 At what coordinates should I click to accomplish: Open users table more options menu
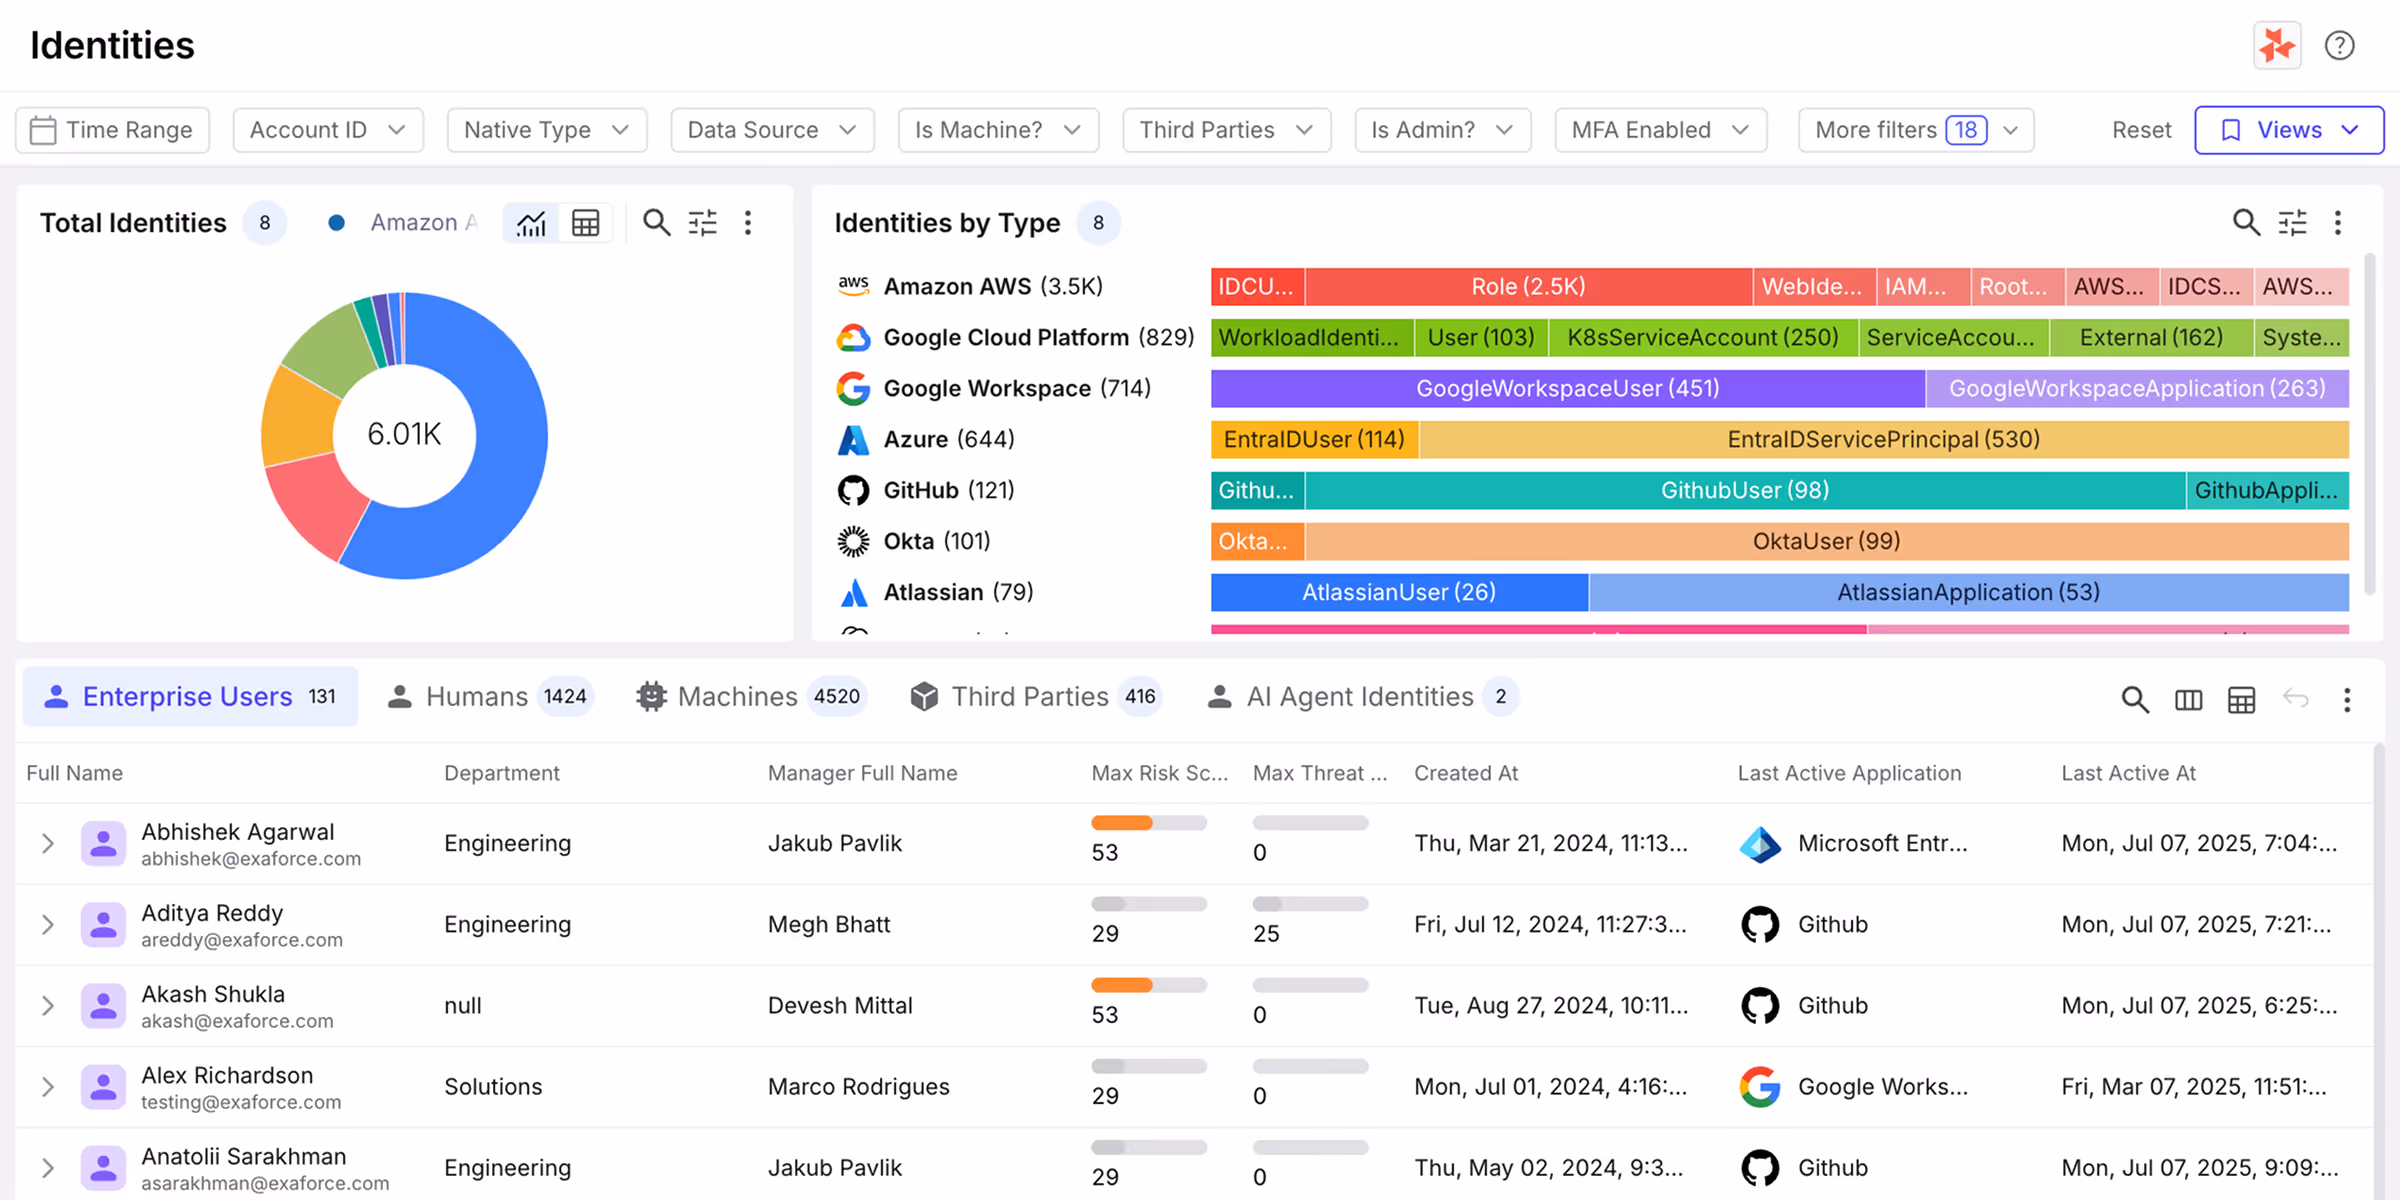[2347, 699]
